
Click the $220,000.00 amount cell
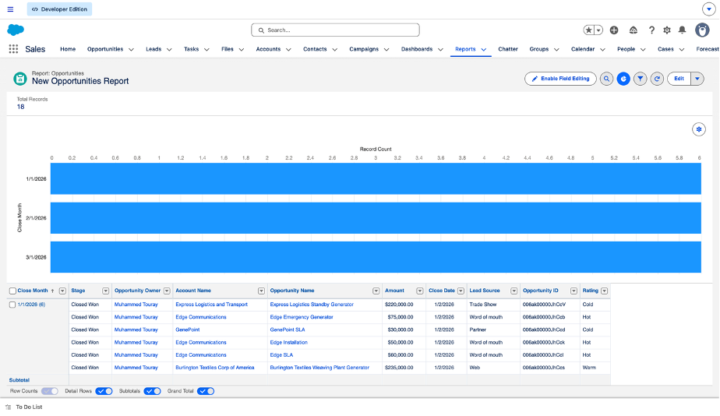click(399, 304)
